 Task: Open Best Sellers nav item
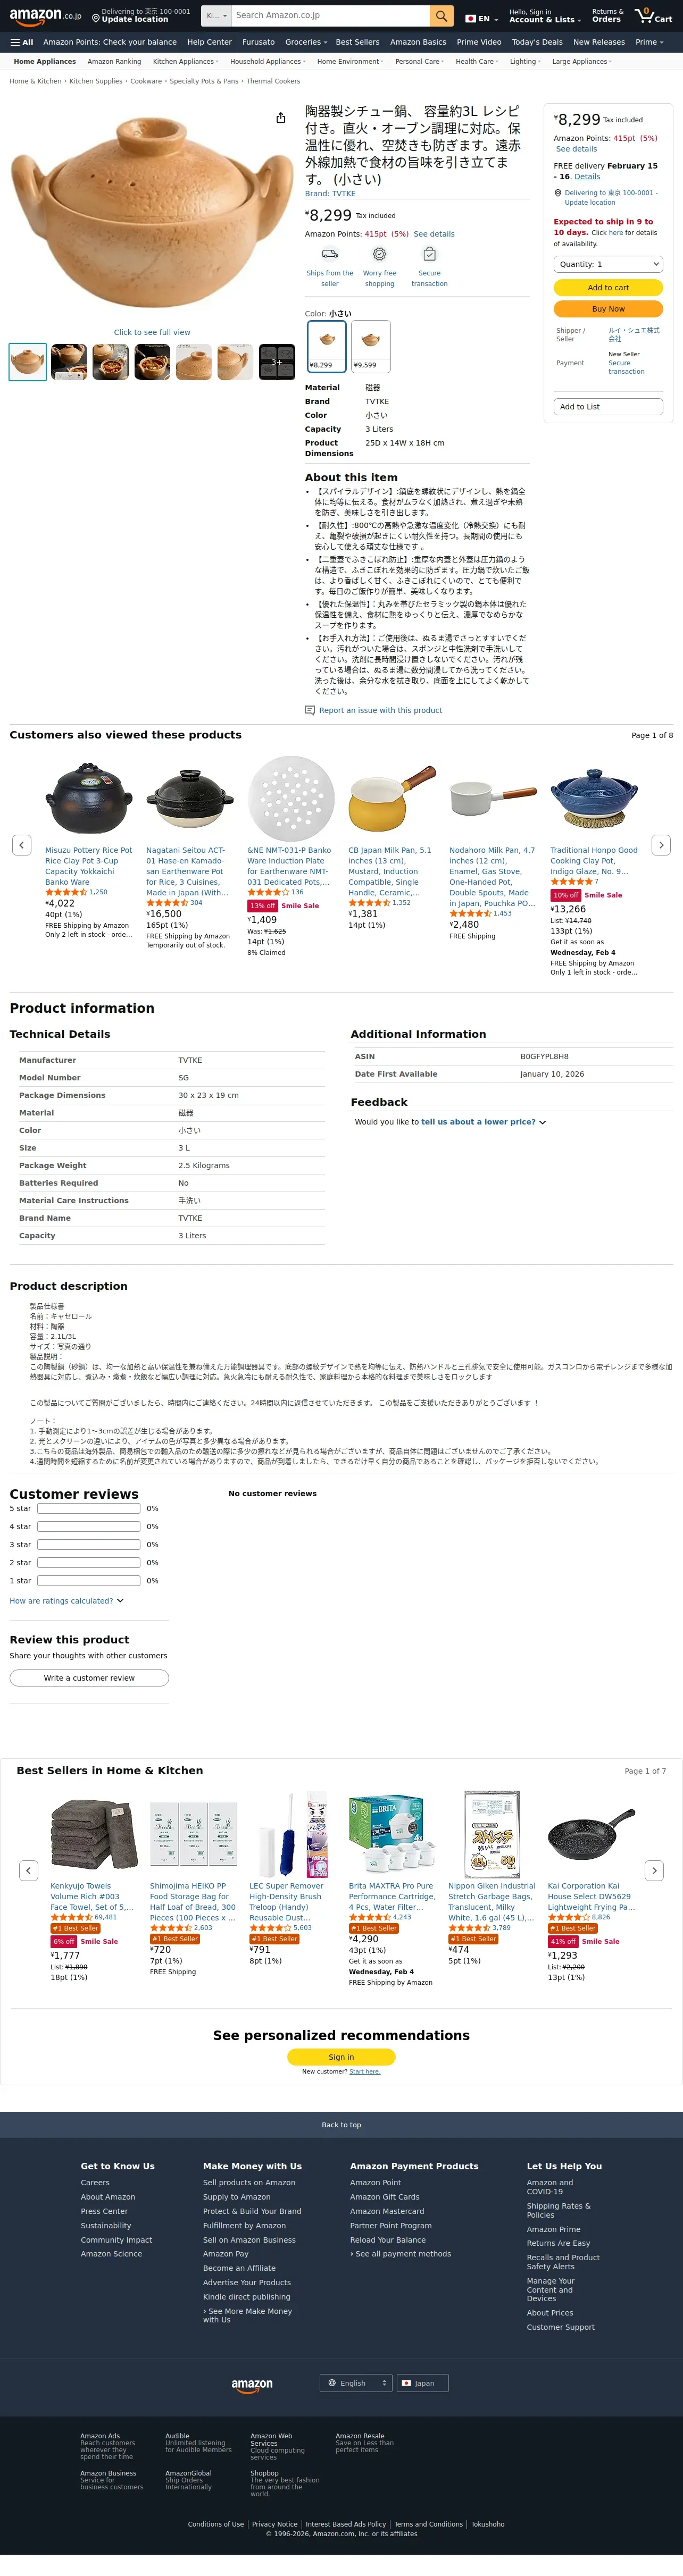click(357, 42)
